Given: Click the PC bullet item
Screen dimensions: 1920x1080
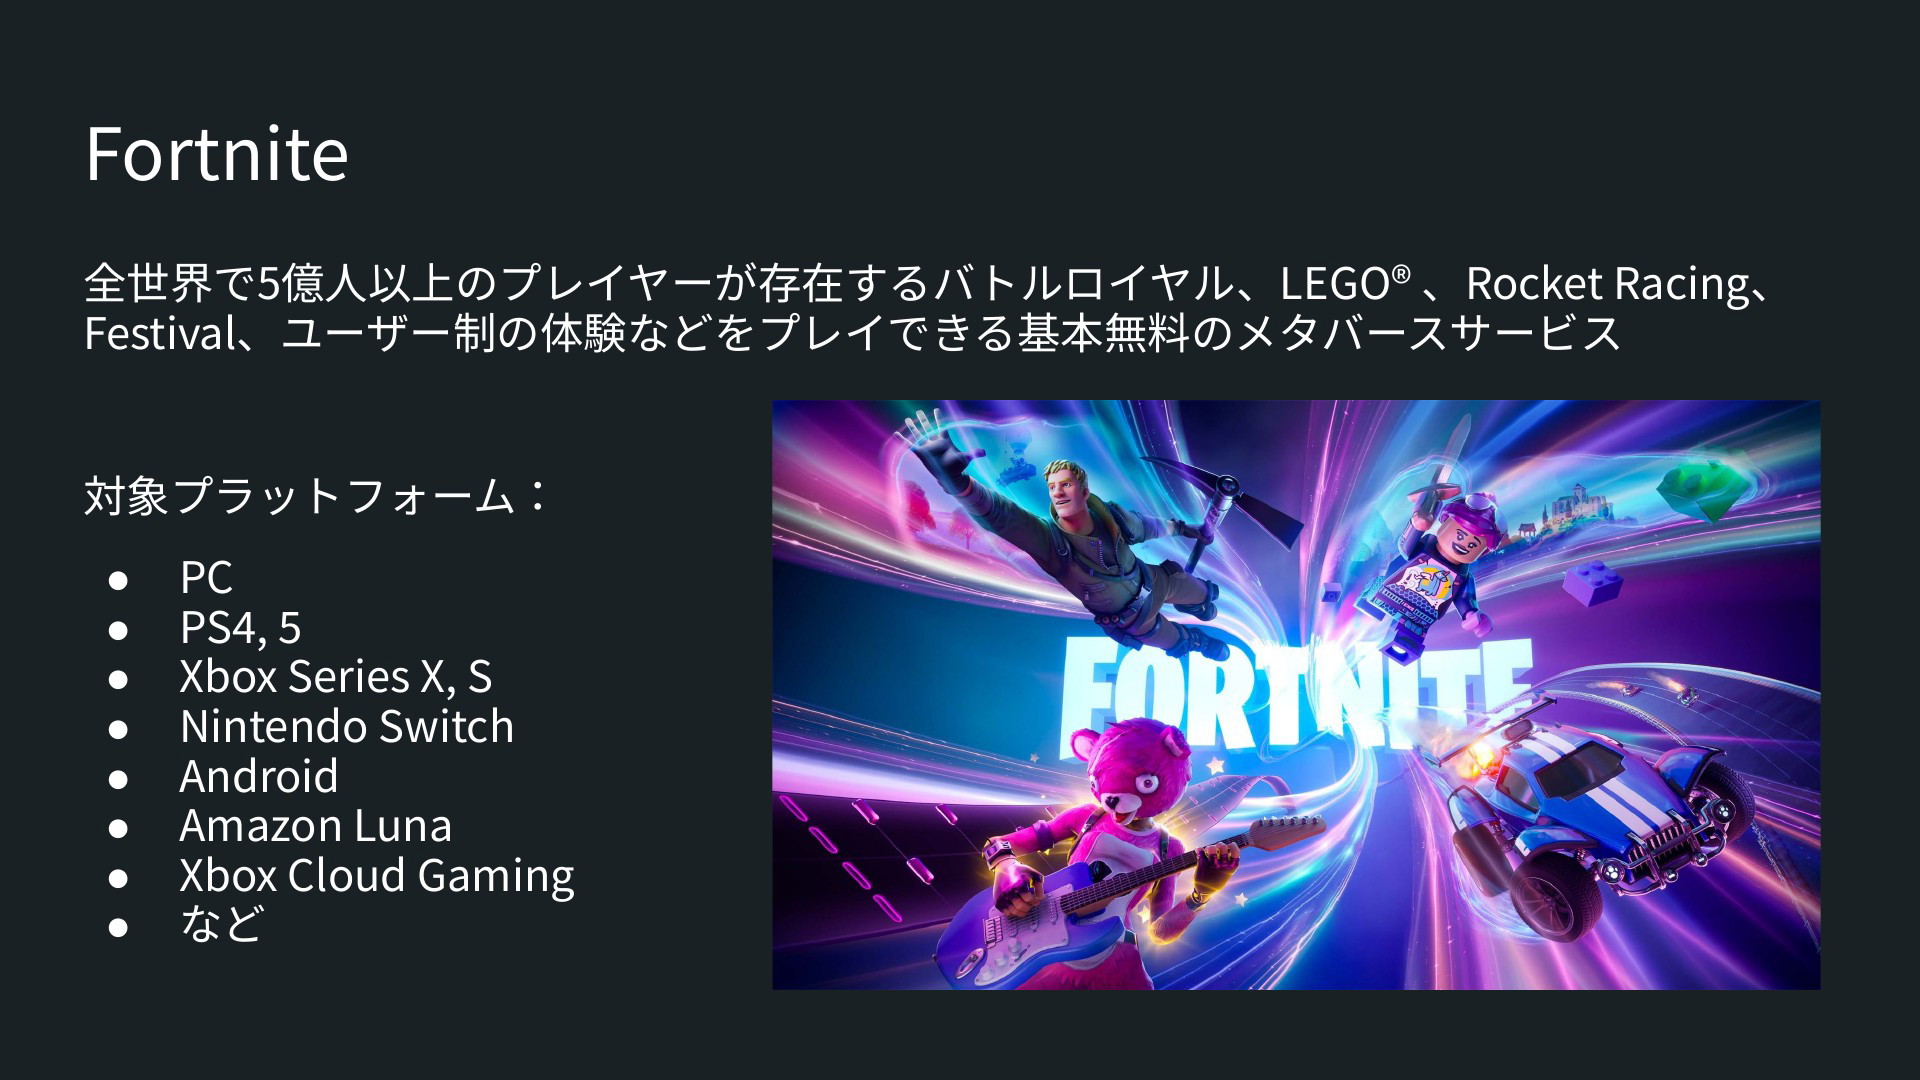Looking at the screenshot, I should point(206,577).
